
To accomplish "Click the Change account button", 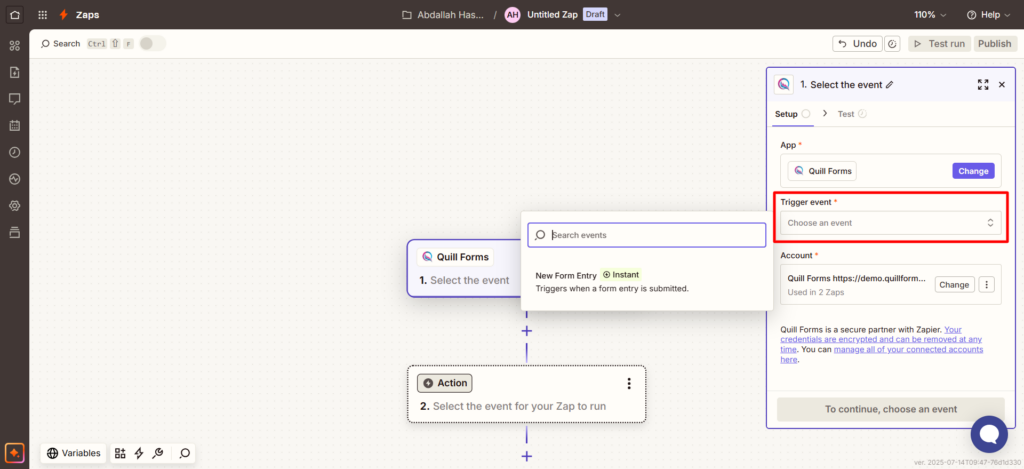I will pos(954,284).
